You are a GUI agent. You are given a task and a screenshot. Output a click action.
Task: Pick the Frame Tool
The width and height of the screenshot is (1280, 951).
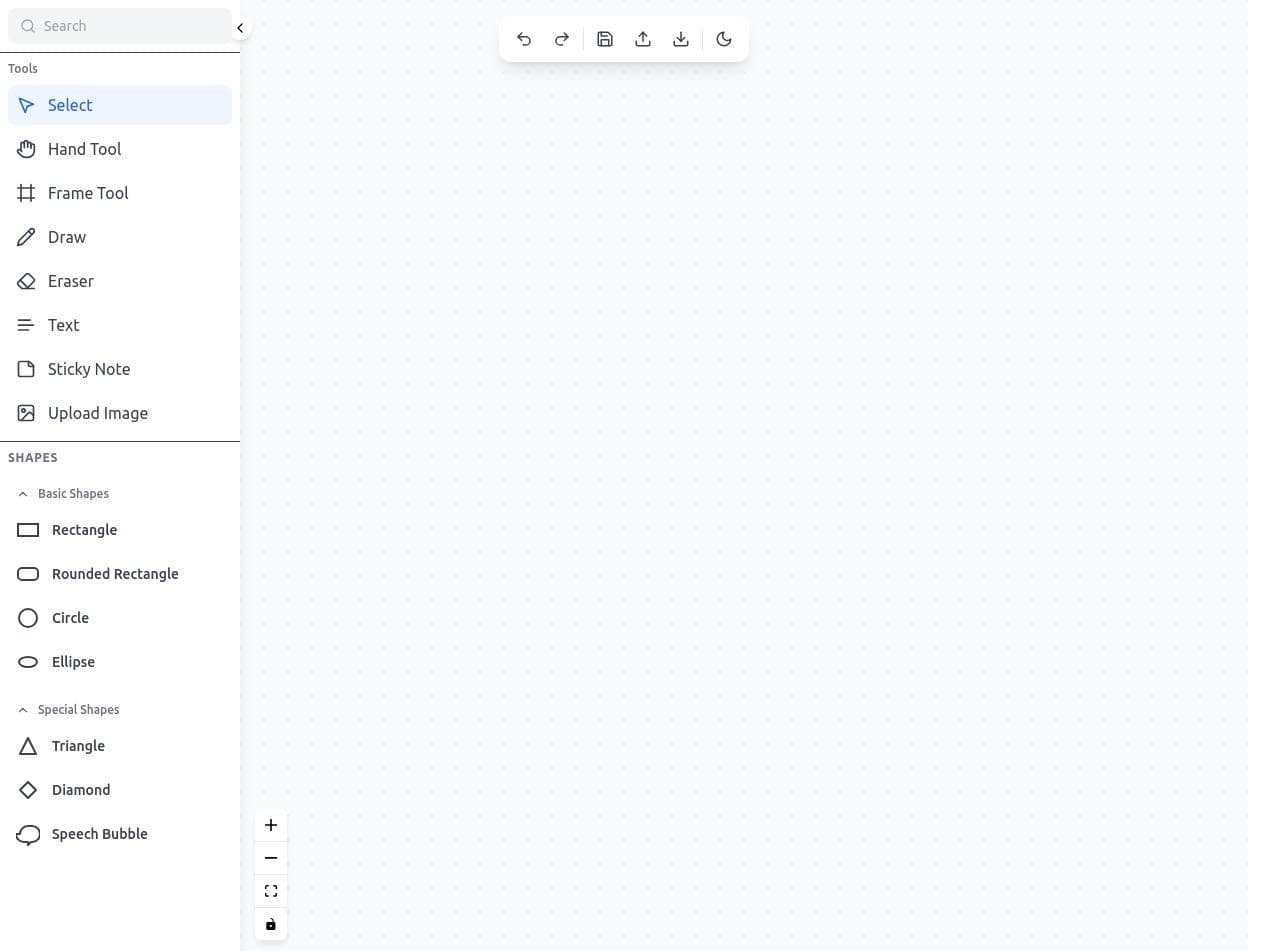click(120, 193)
